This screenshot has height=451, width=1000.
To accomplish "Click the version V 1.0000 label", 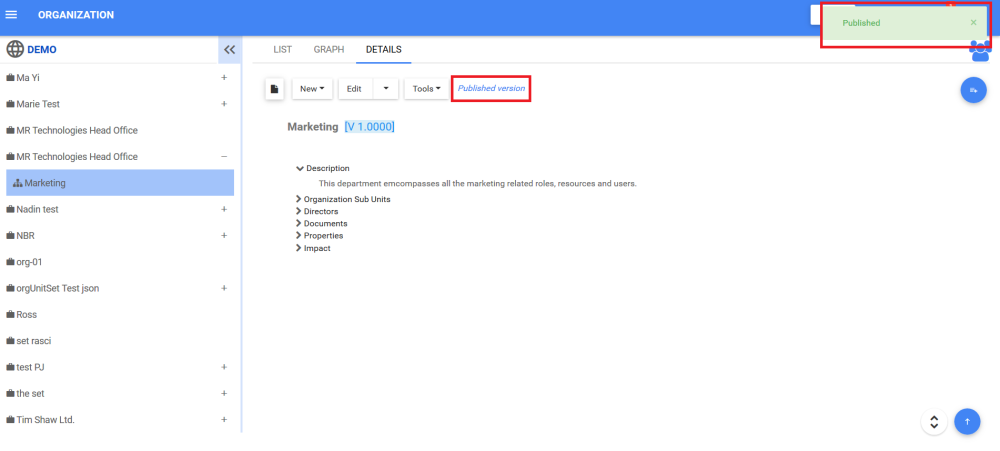I will tap(369, 127).
